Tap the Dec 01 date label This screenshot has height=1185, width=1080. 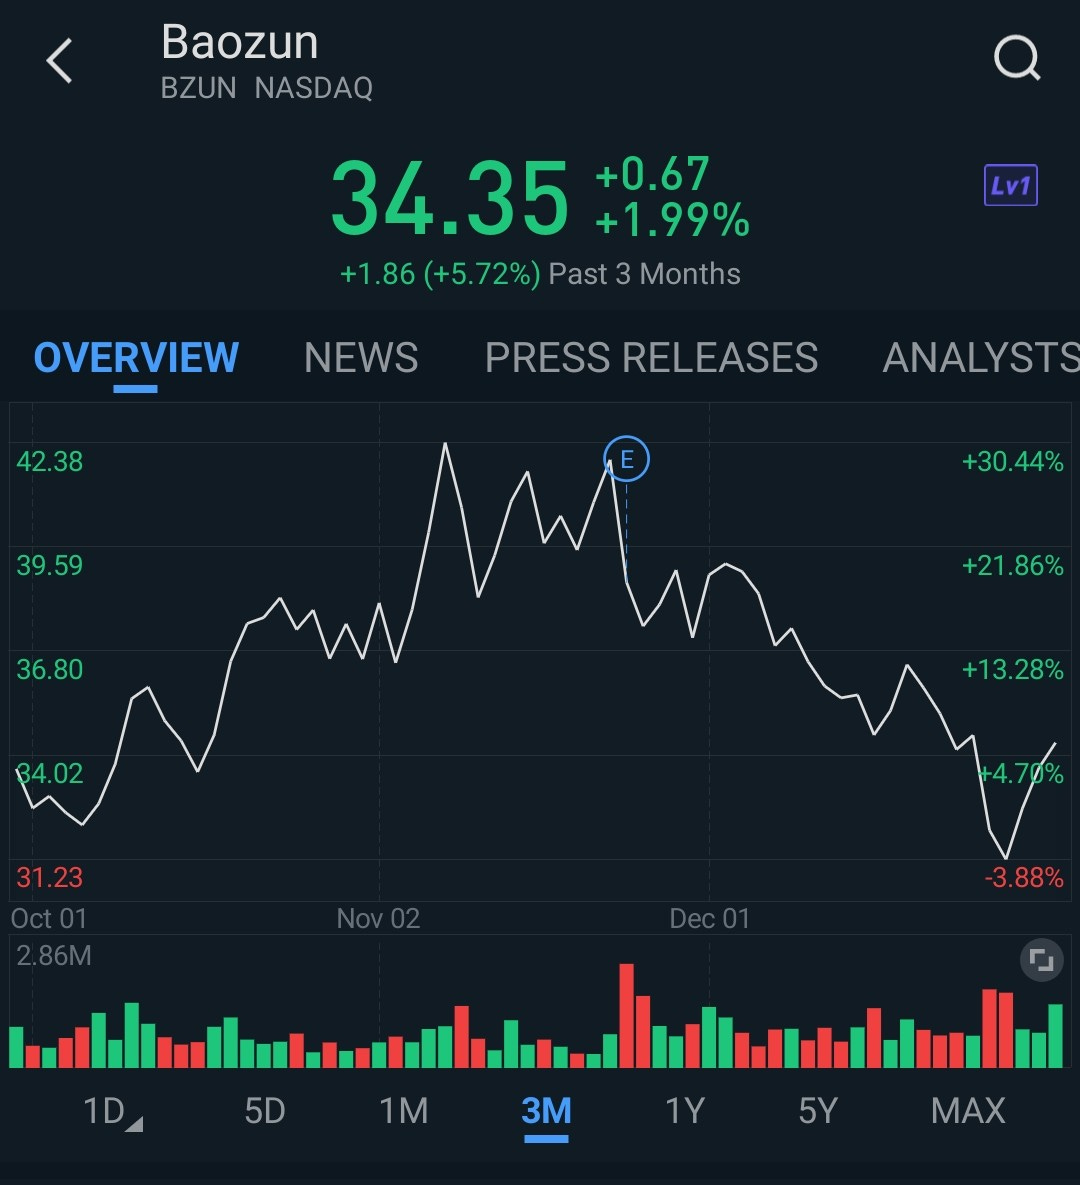pos(710,919)
